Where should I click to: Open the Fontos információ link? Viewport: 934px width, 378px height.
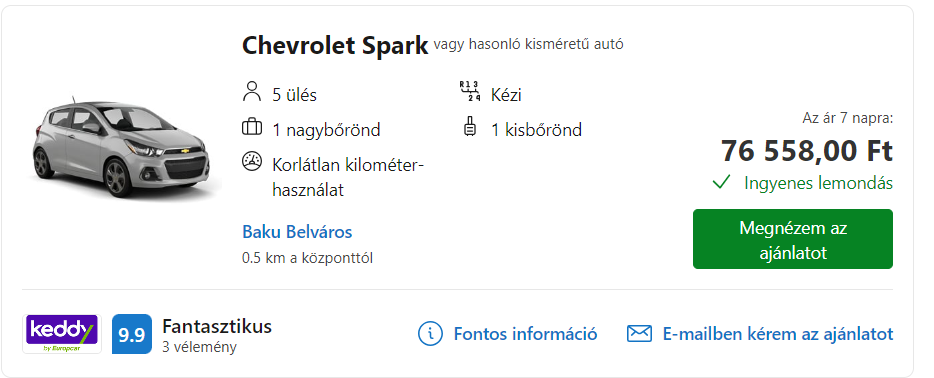tap(525, 333)
